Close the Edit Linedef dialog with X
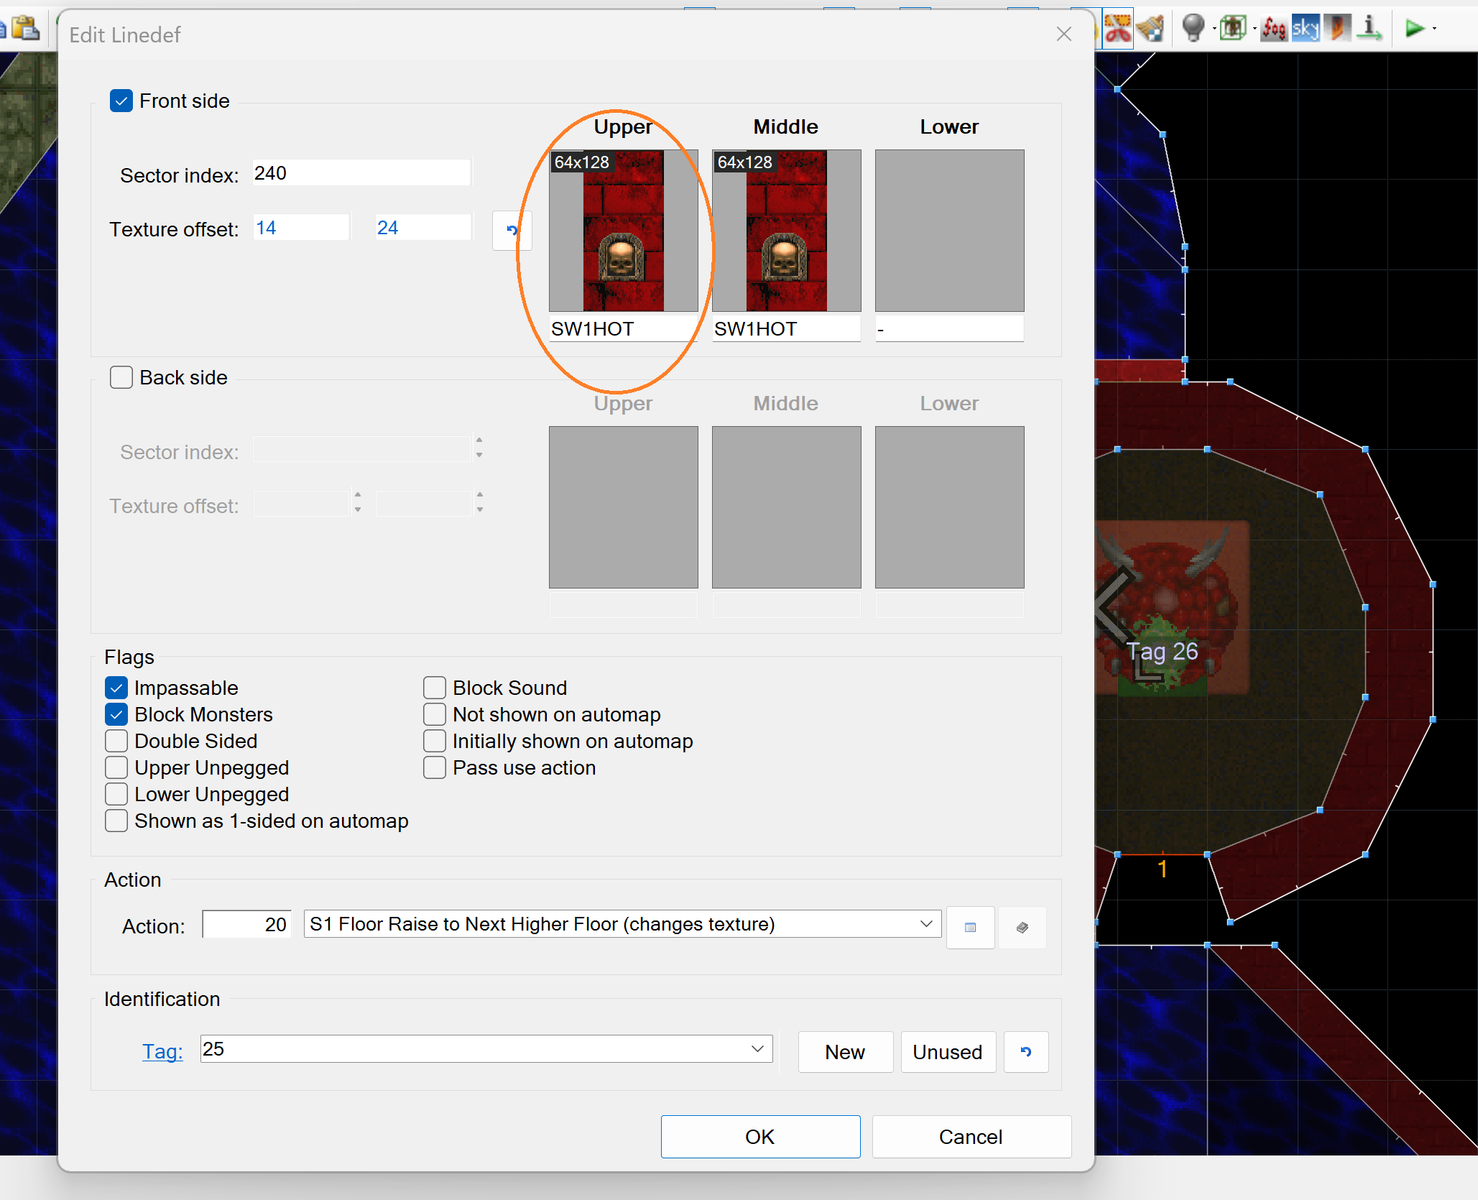Screen dimensions: 1478x1200 pos(1064,34)
